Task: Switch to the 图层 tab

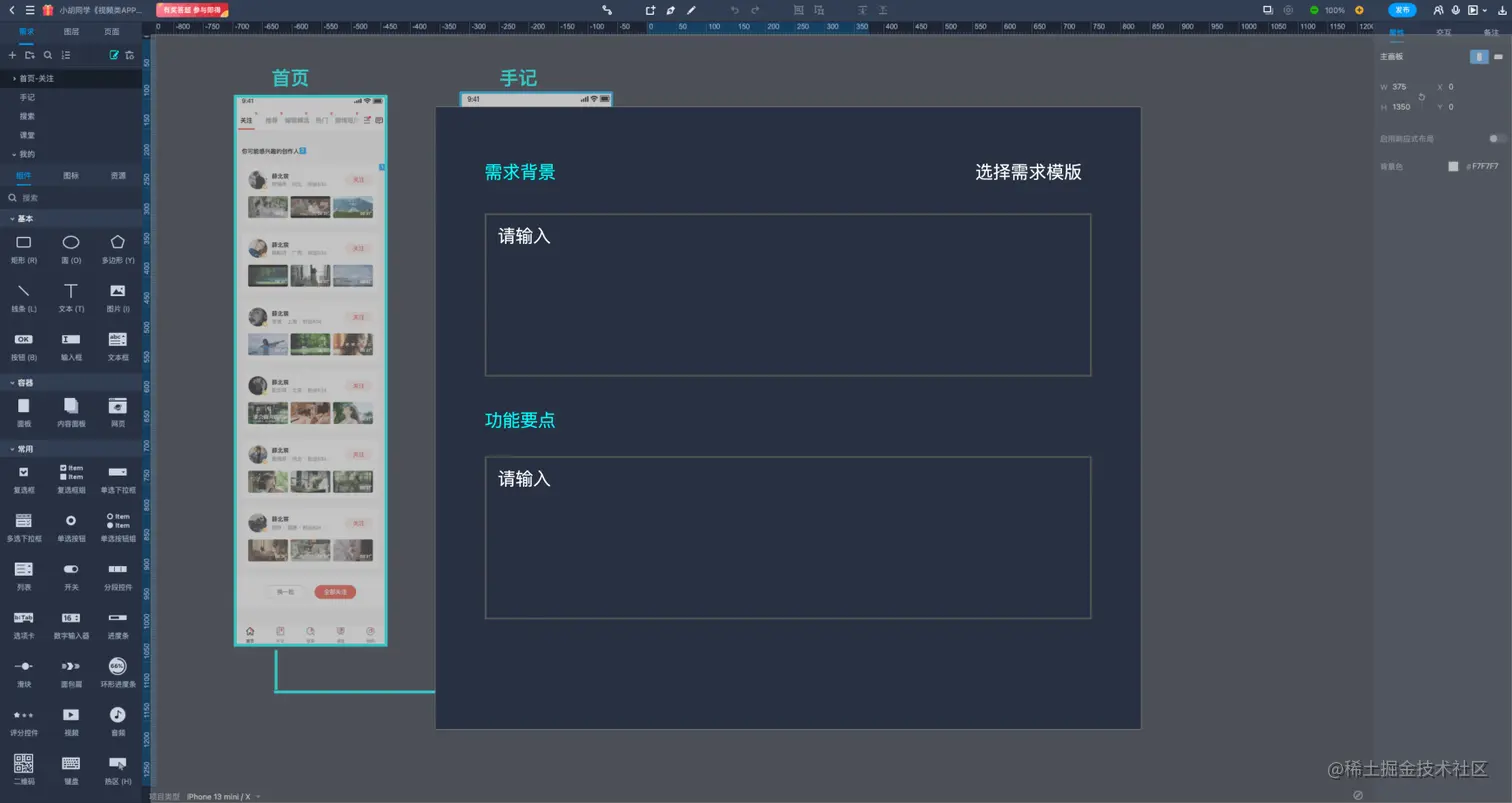Action: pos(71,32)
